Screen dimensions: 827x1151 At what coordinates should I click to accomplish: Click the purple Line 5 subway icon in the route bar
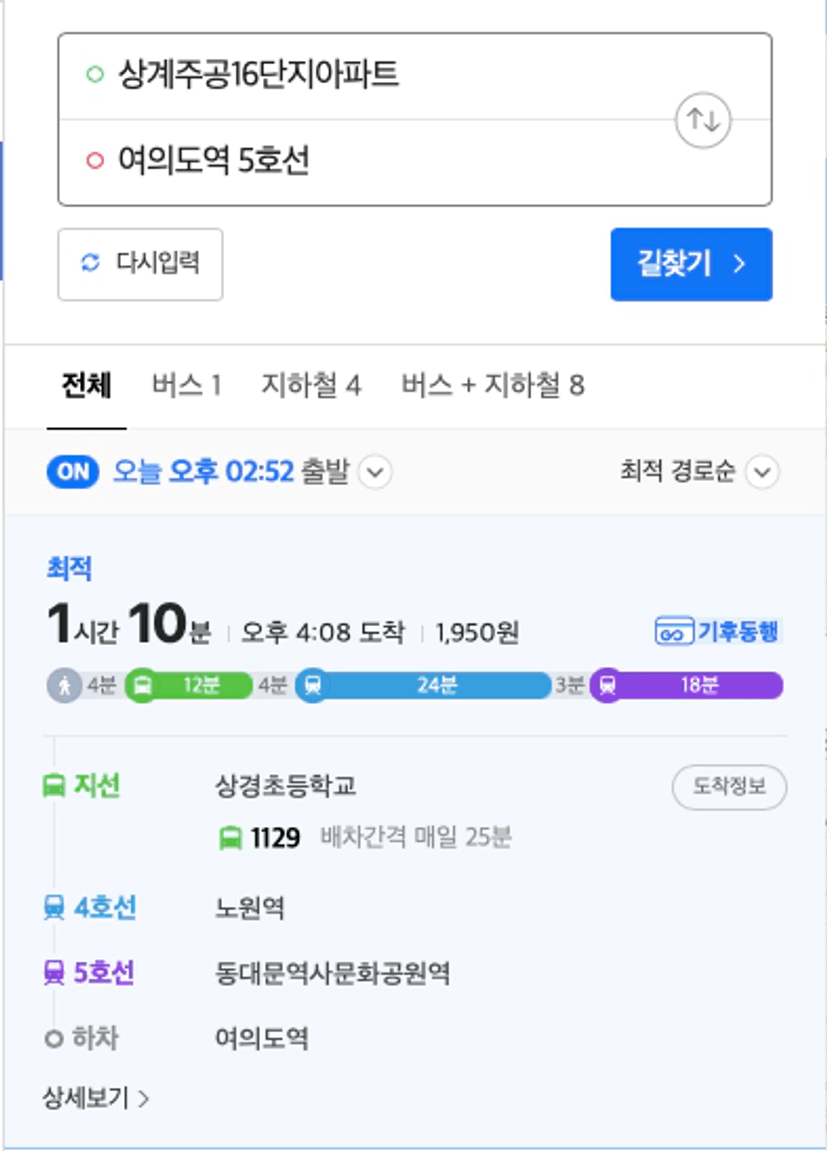point(607,686)
